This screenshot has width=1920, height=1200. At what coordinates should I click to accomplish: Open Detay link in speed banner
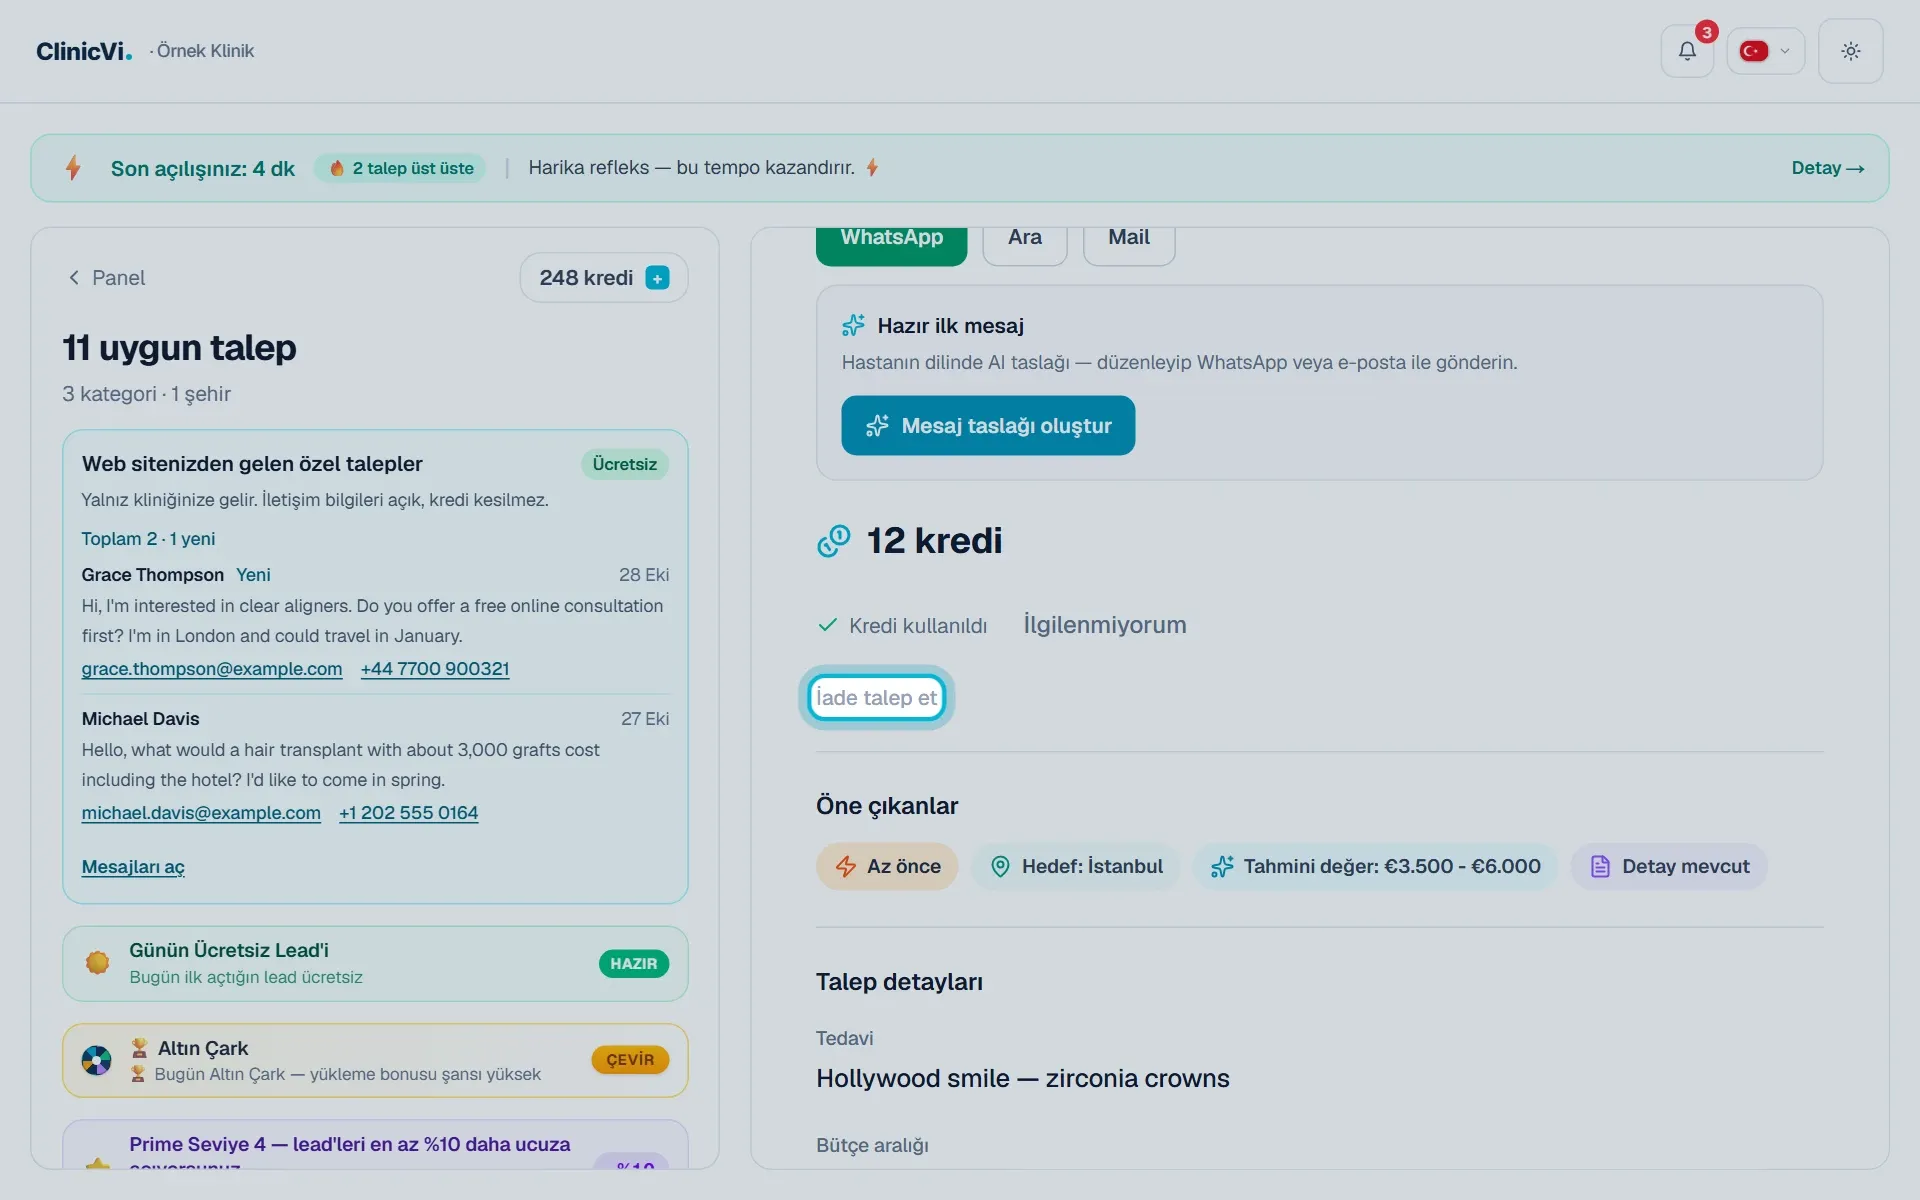[1827, 168]
